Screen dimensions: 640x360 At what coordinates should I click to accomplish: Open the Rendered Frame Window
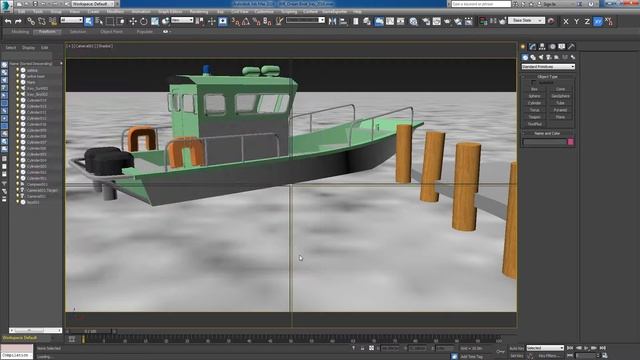point(436,21)
